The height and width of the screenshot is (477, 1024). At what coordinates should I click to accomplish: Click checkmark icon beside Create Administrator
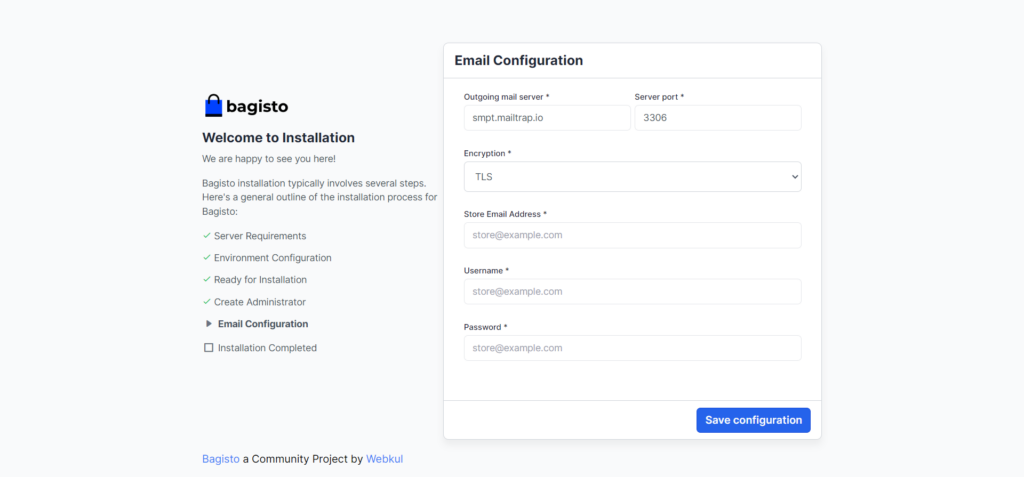point(207,302)
